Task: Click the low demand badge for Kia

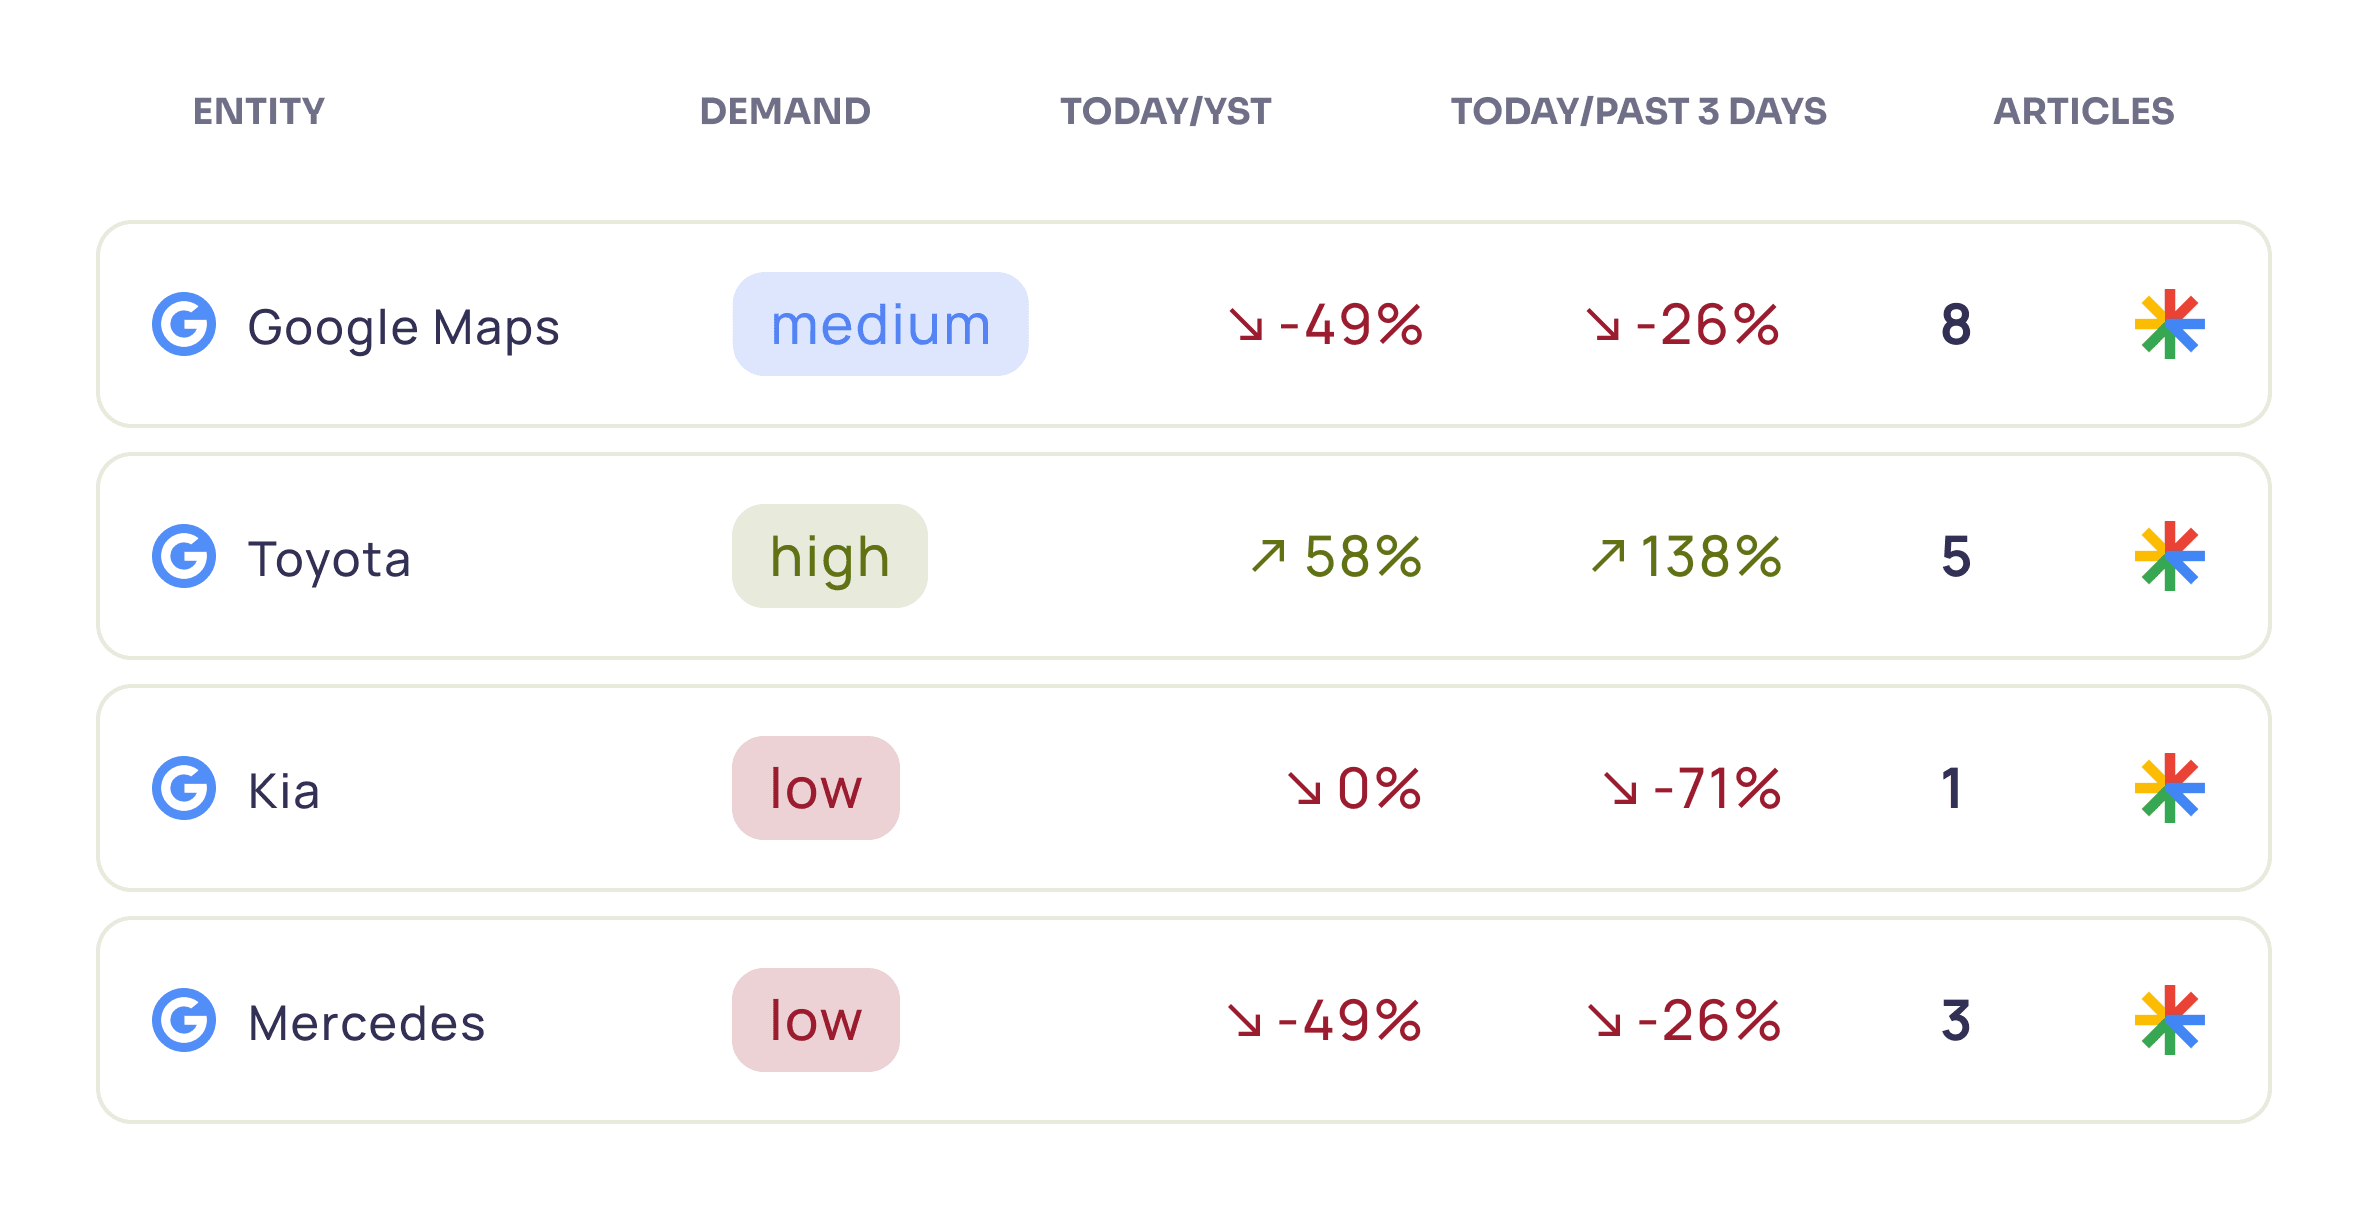Action: (x=816, y=788)
